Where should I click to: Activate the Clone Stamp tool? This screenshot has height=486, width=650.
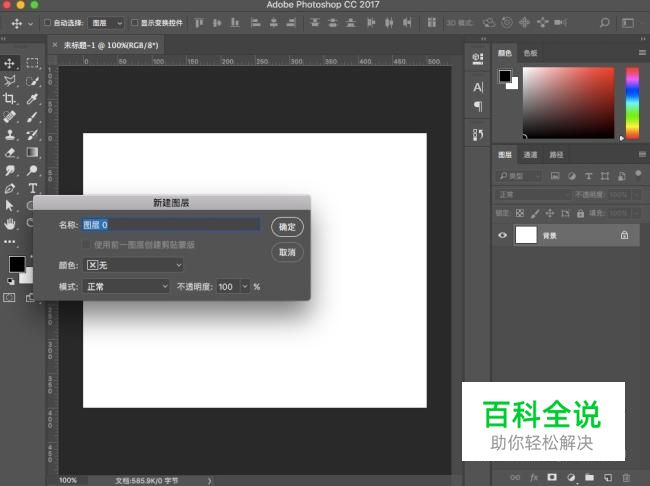pyautogui.click(x=10, y=134)
